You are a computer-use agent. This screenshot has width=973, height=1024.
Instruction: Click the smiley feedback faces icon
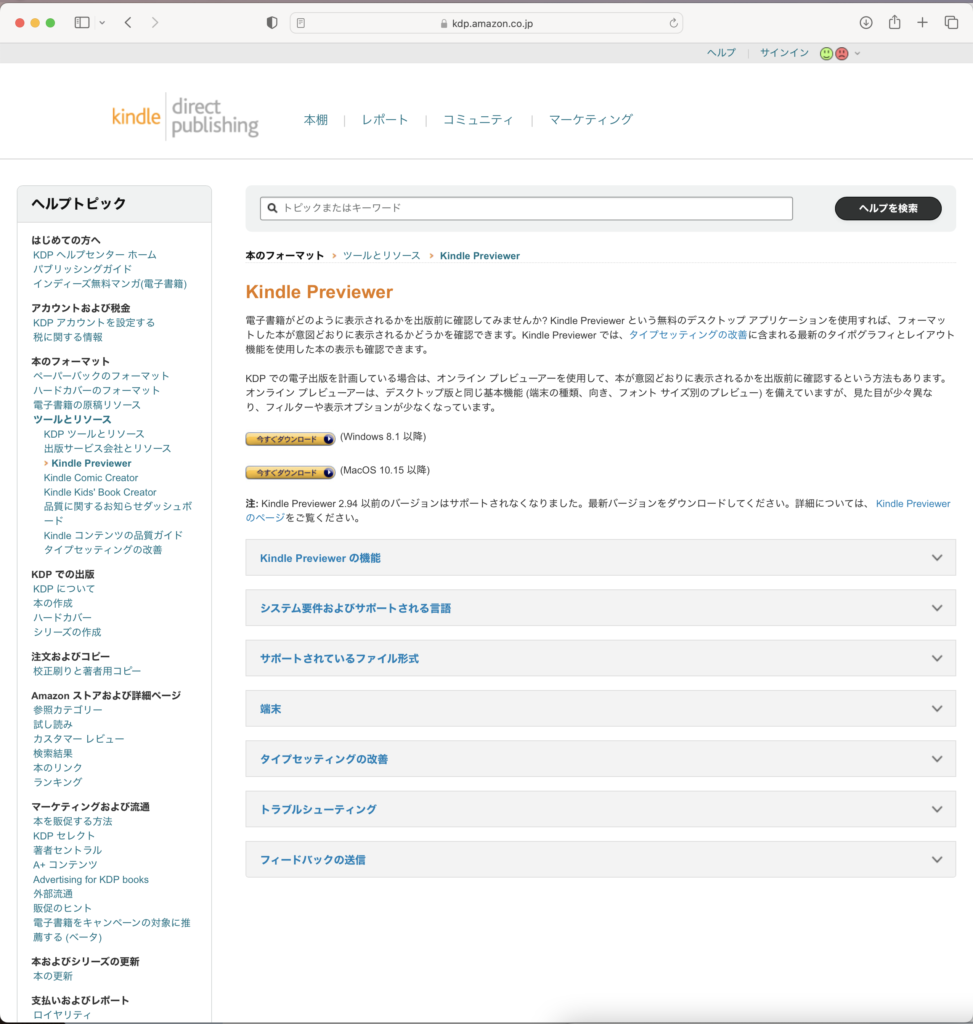pos(834,53)
